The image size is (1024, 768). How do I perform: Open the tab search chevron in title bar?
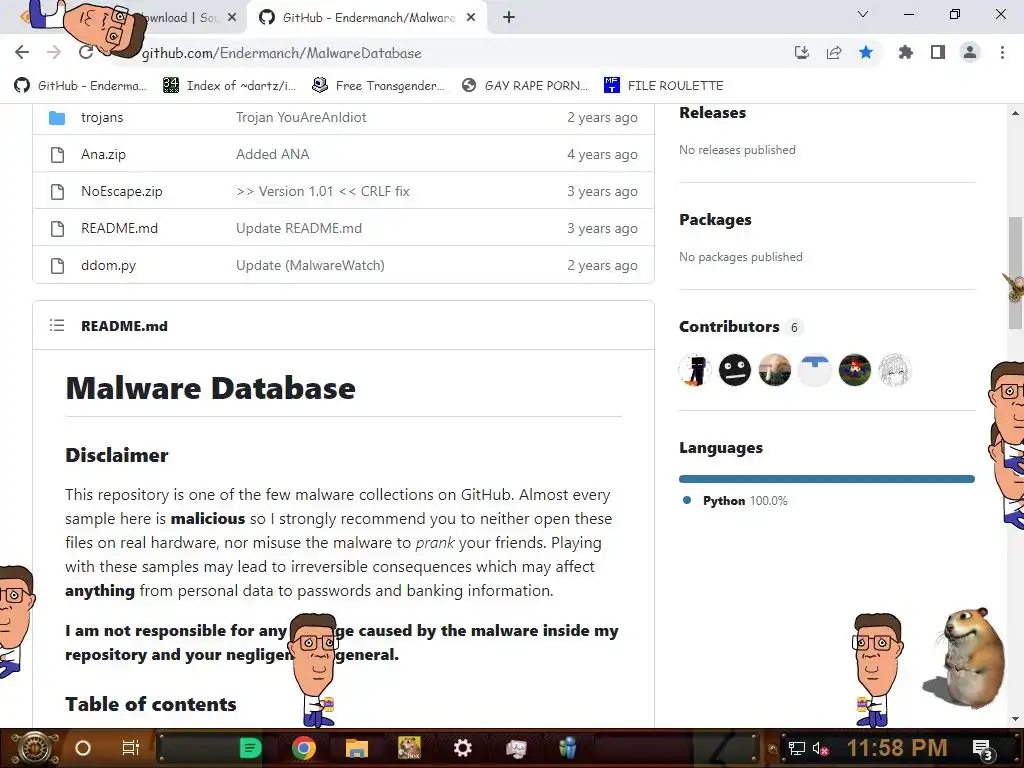(863, 14)
